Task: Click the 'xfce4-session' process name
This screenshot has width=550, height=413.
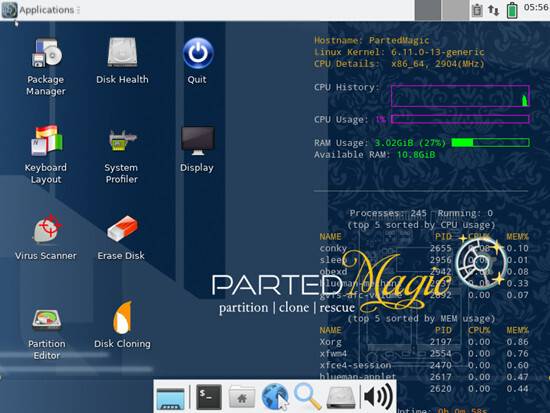Action: (x=355, y=365)
